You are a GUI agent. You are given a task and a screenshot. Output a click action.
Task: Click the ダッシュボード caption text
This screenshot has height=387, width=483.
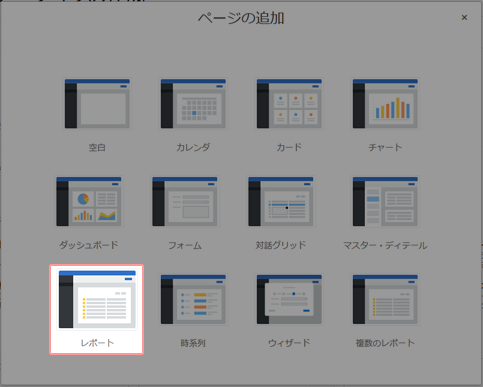pyautogui.click(x=89, y=245)
